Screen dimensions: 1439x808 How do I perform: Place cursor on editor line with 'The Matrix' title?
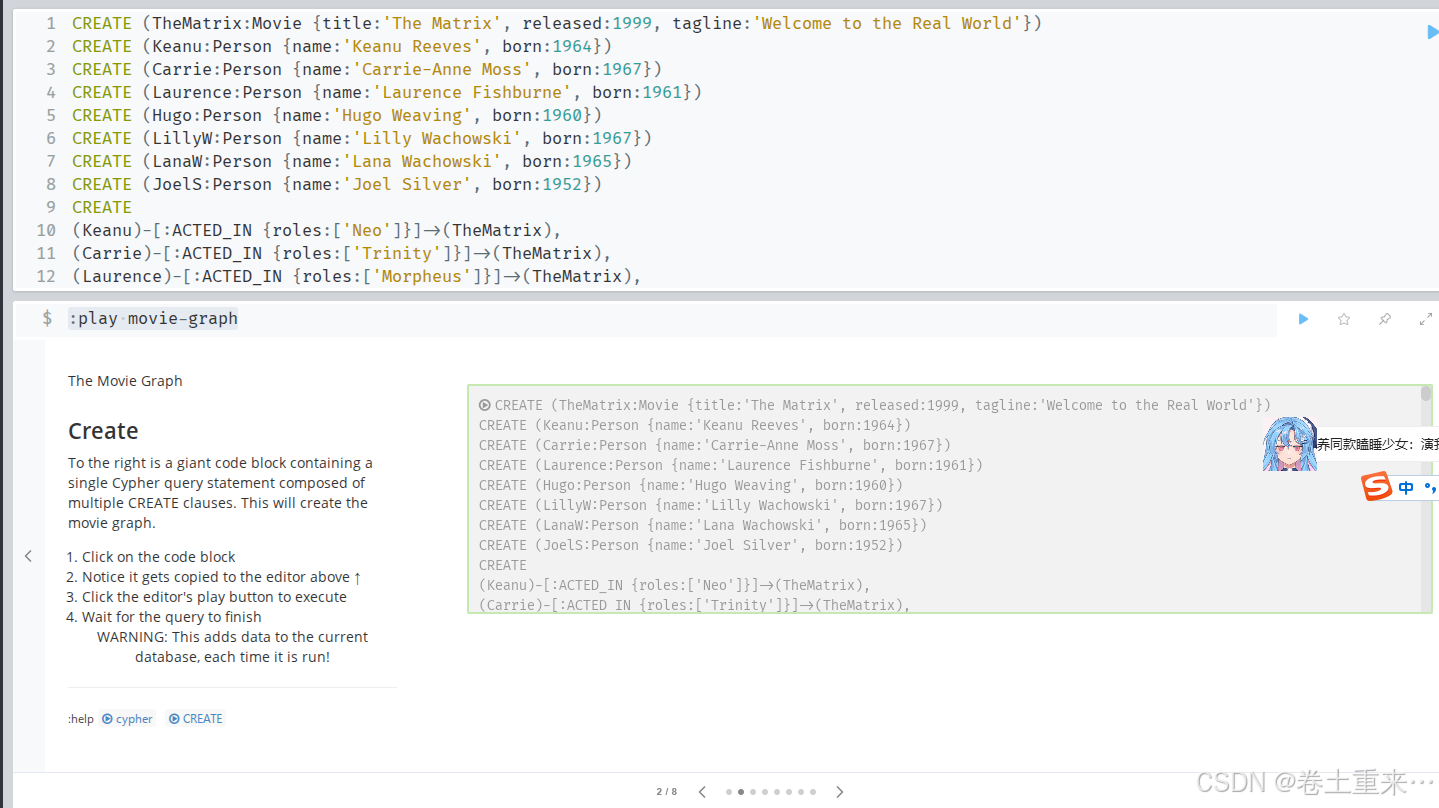pos(557,23)
